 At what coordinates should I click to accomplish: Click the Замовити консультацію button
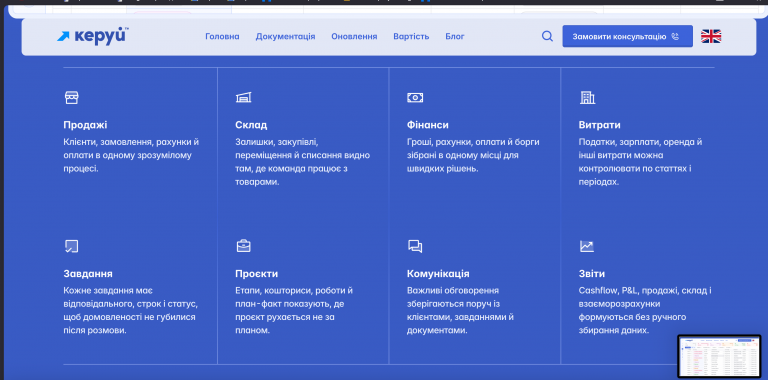coord(627,36)
